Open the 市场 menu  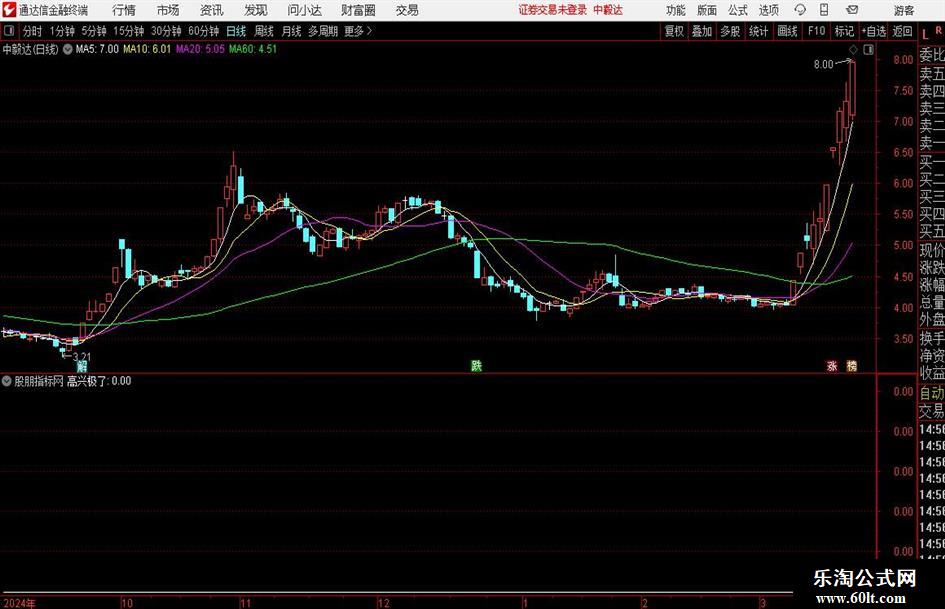click(x=168, y=10)
